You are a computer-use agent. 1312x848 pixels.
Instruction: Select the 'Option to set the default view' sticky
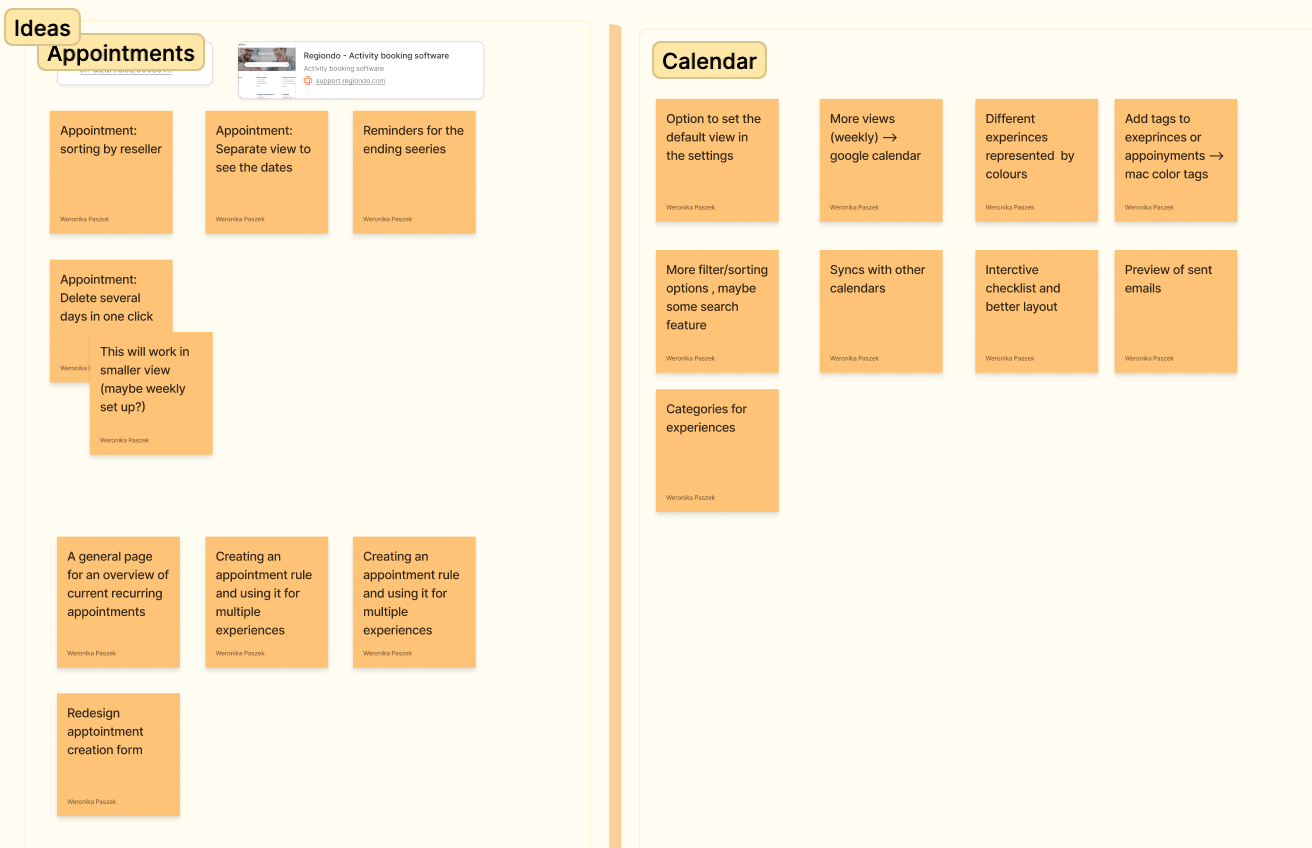[717, 160]
